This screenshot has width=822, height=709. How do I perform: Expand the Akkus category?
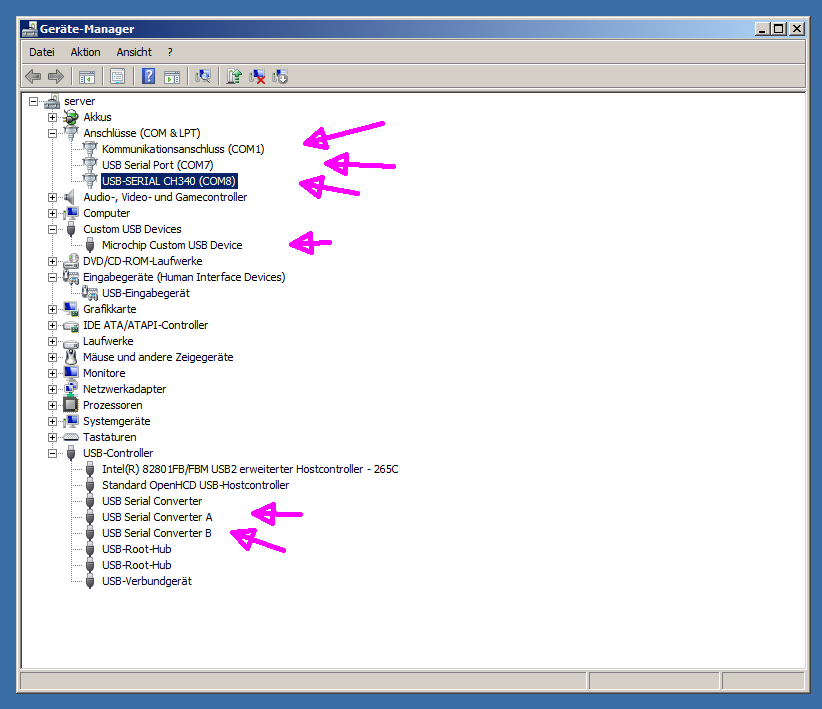click(x=52, y=117)
